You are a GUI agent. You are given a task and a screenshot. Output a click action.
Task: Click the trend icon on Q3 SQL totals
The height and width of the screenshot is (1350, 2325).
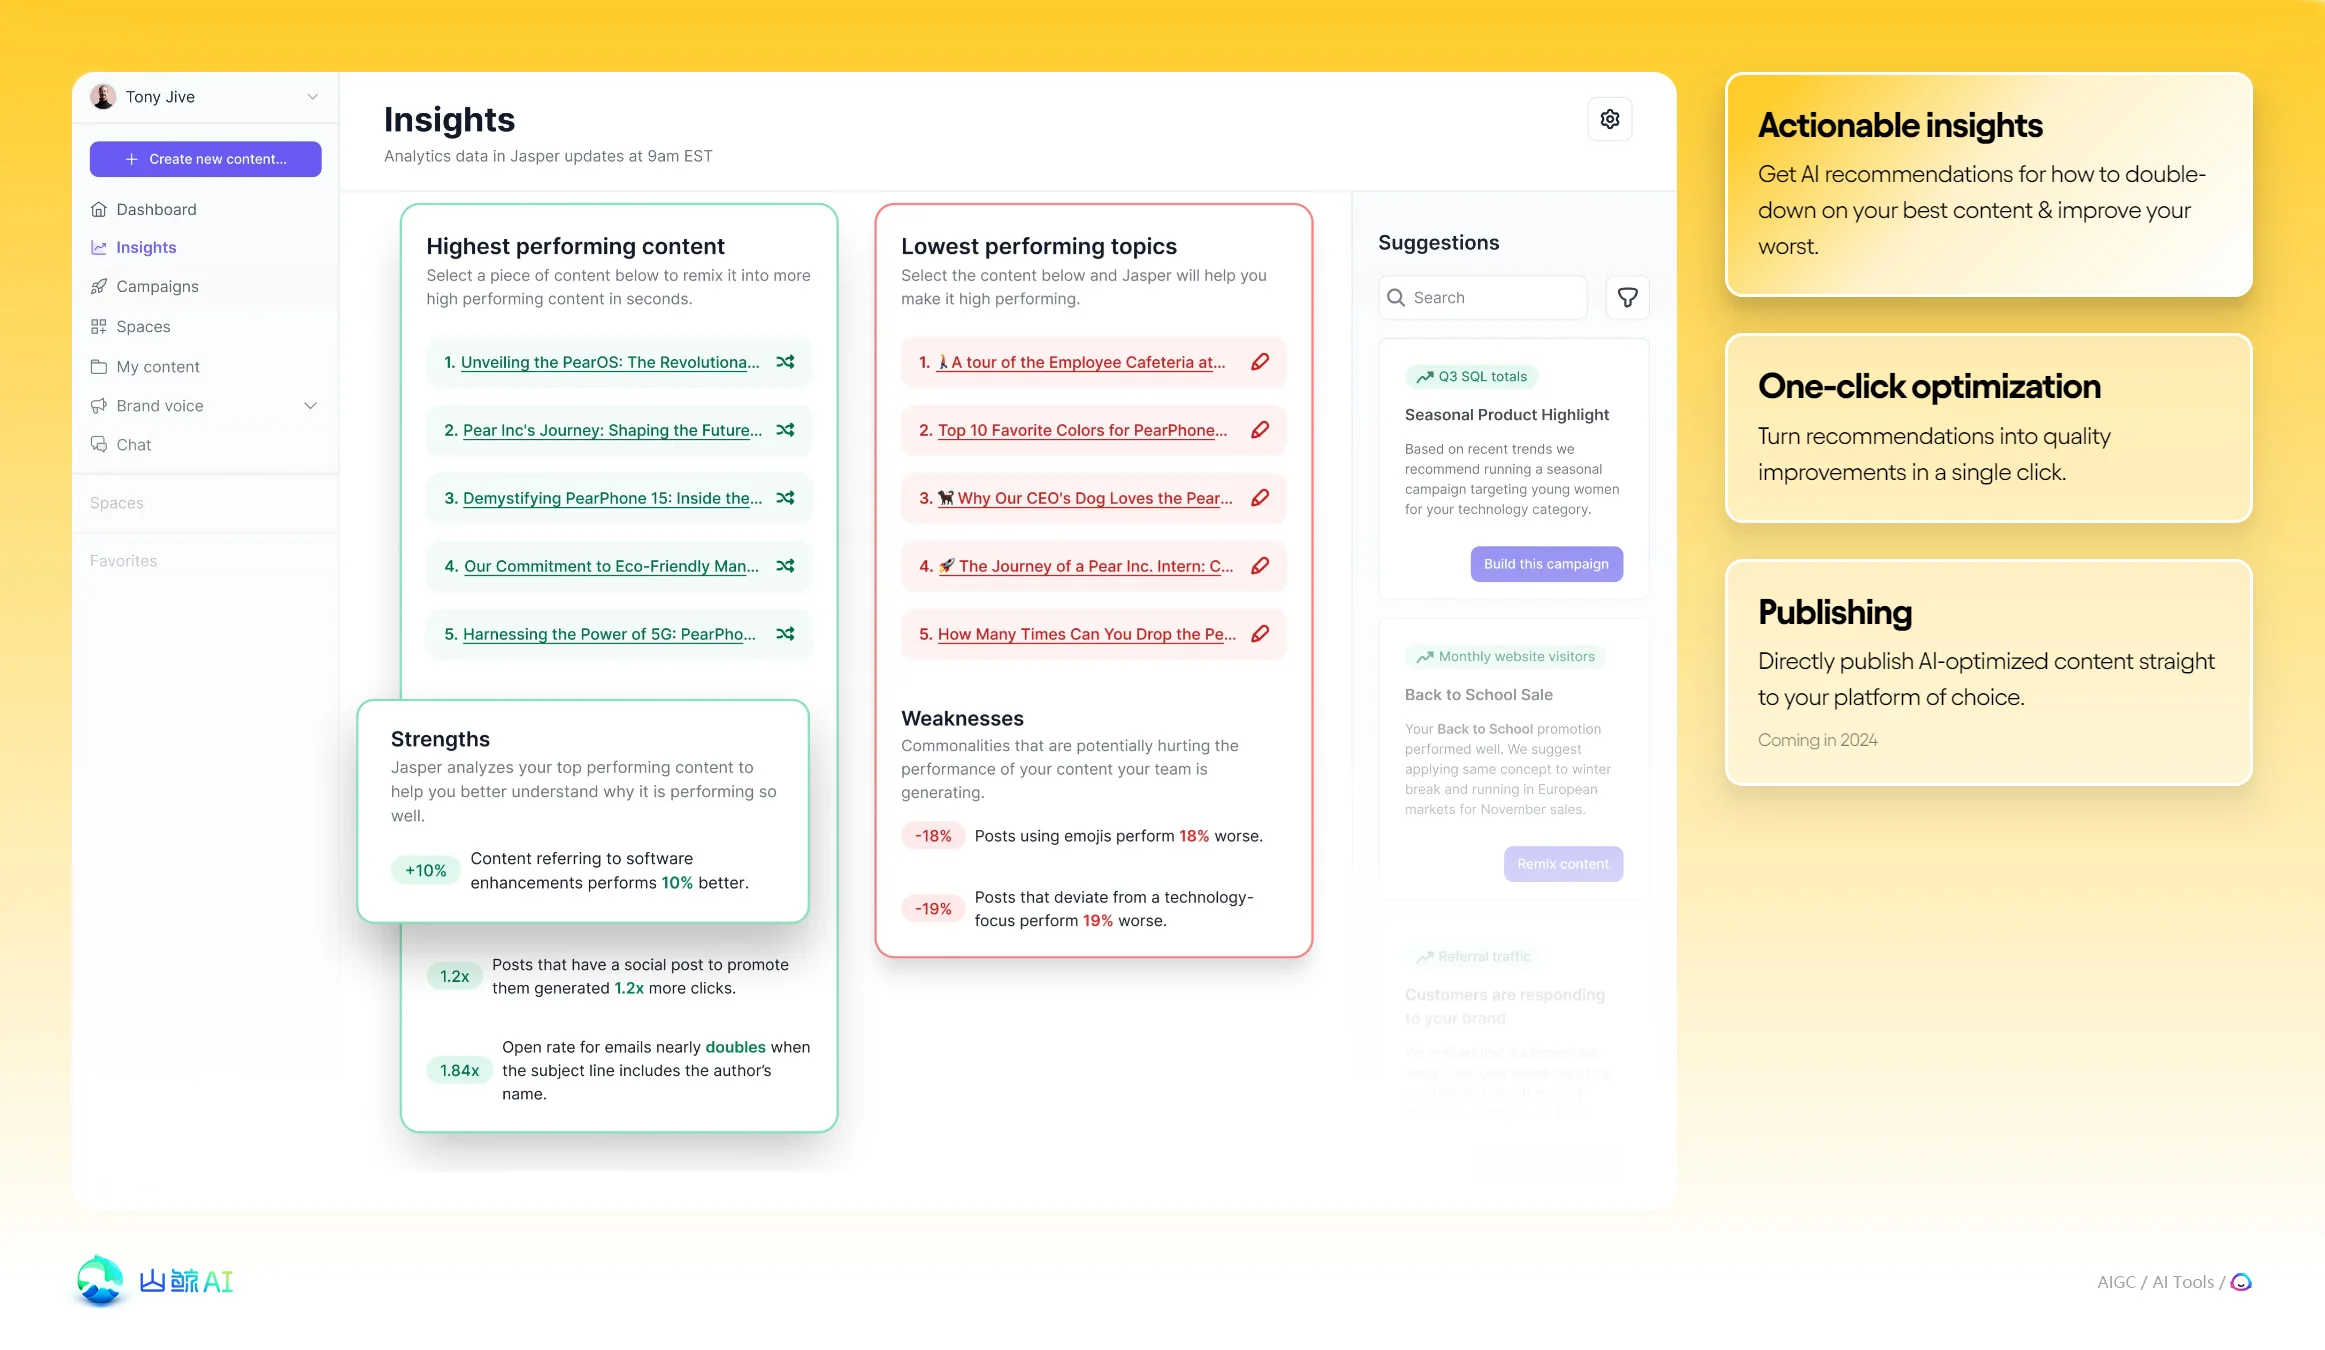(x=1425, y=377)
